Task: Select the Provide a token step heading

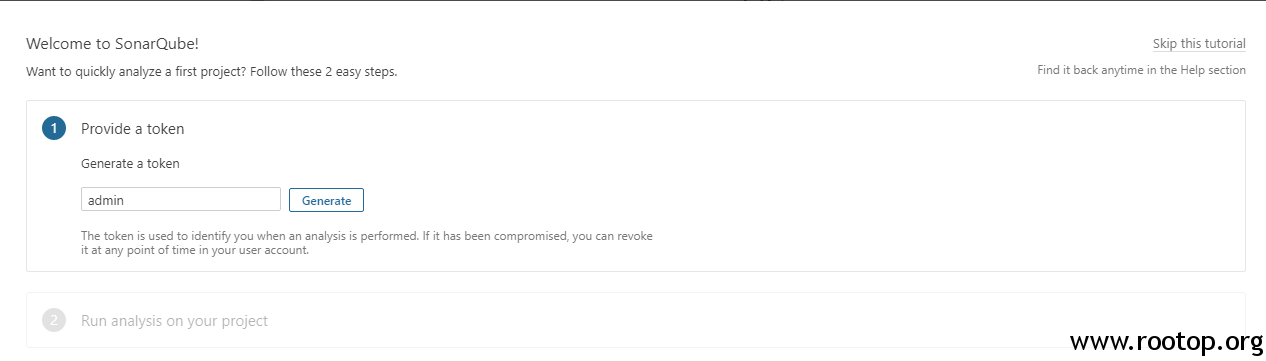Action: click(x=132, y=128)
